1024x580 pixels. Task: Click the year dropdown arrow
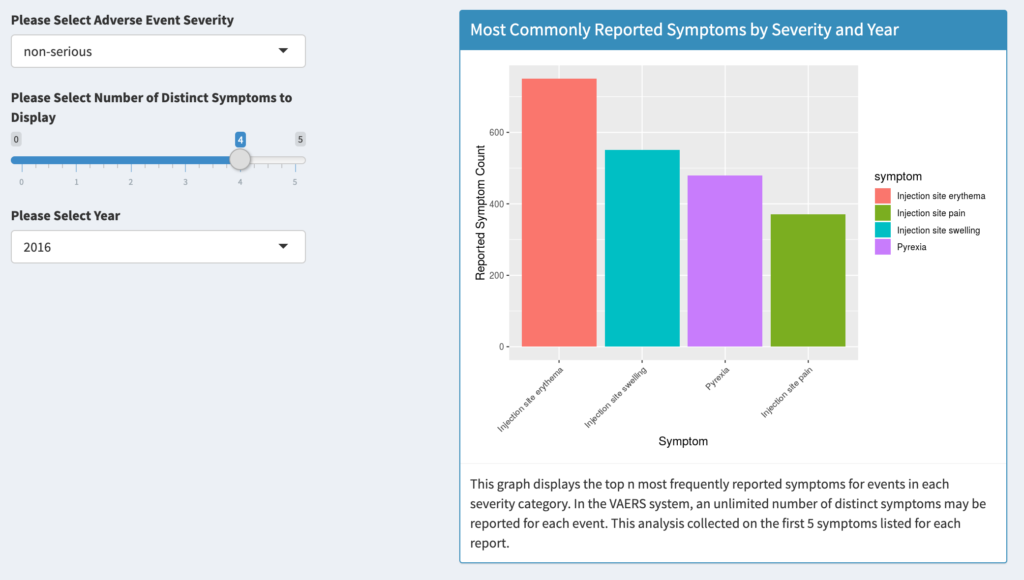pos(283,246)
